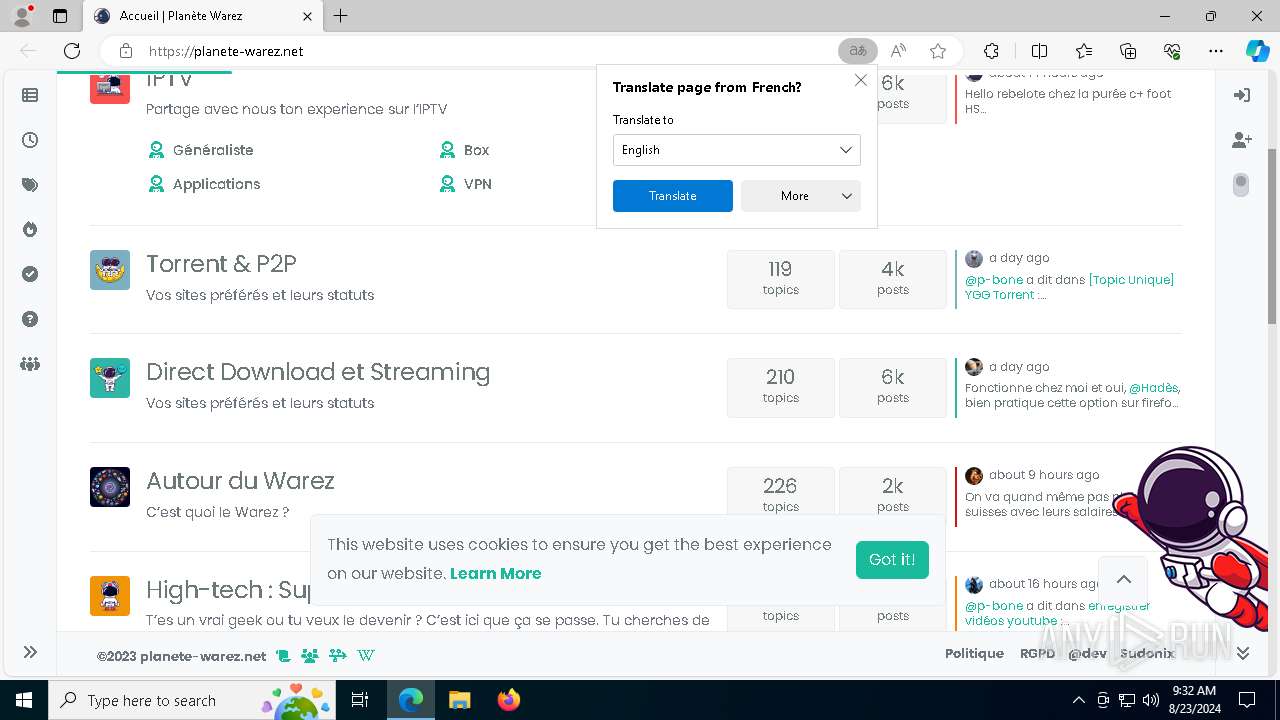Screen dimensions: 1280x720
Task: Open File Explorer from taskbar
Action: click(459, 700)
